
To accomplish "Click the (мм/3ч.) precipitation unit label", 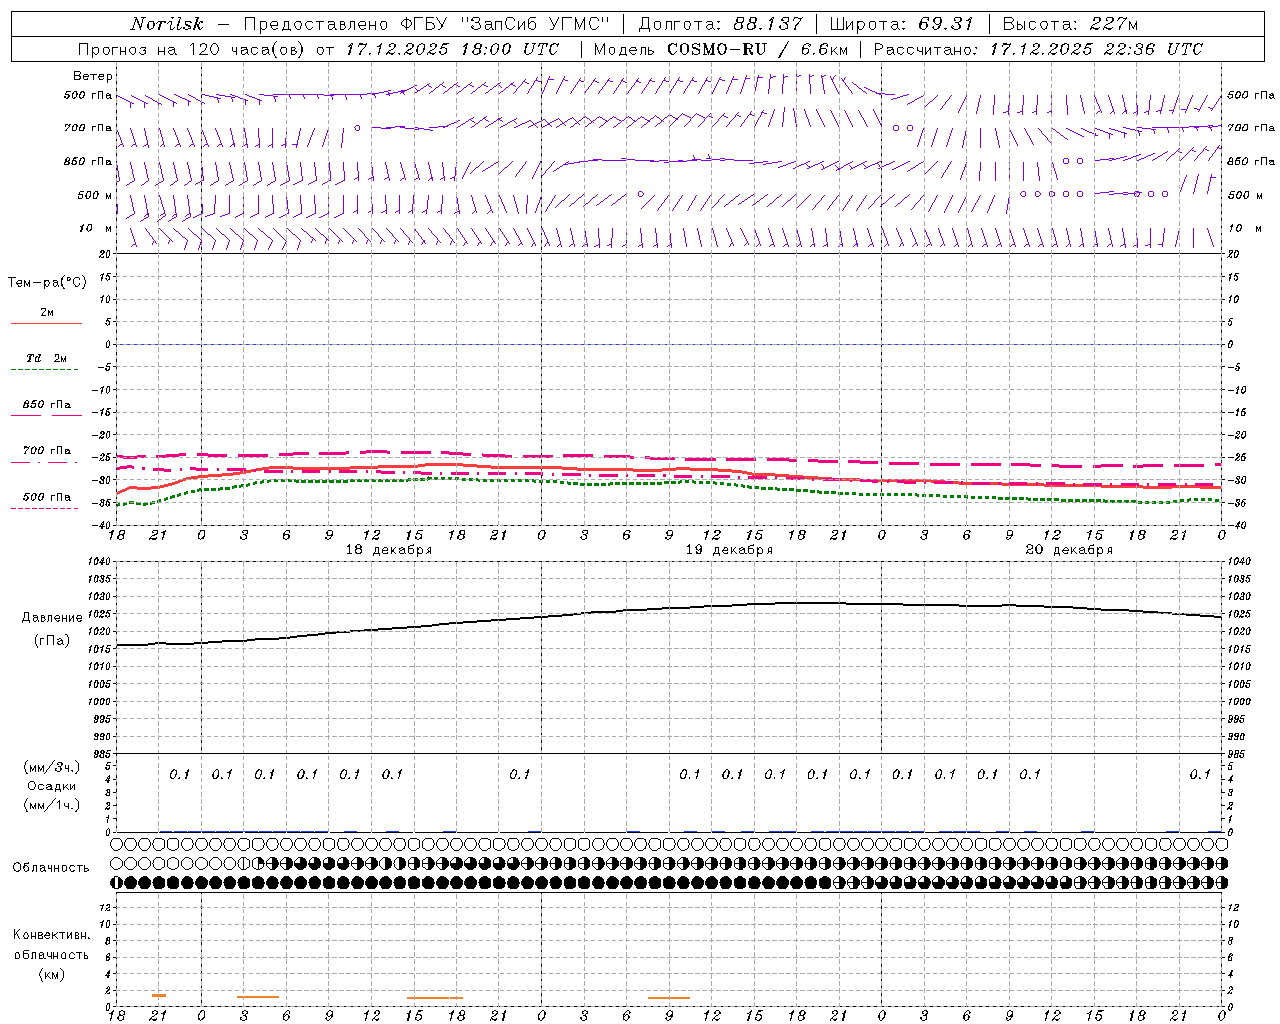I will pos(52,767).
